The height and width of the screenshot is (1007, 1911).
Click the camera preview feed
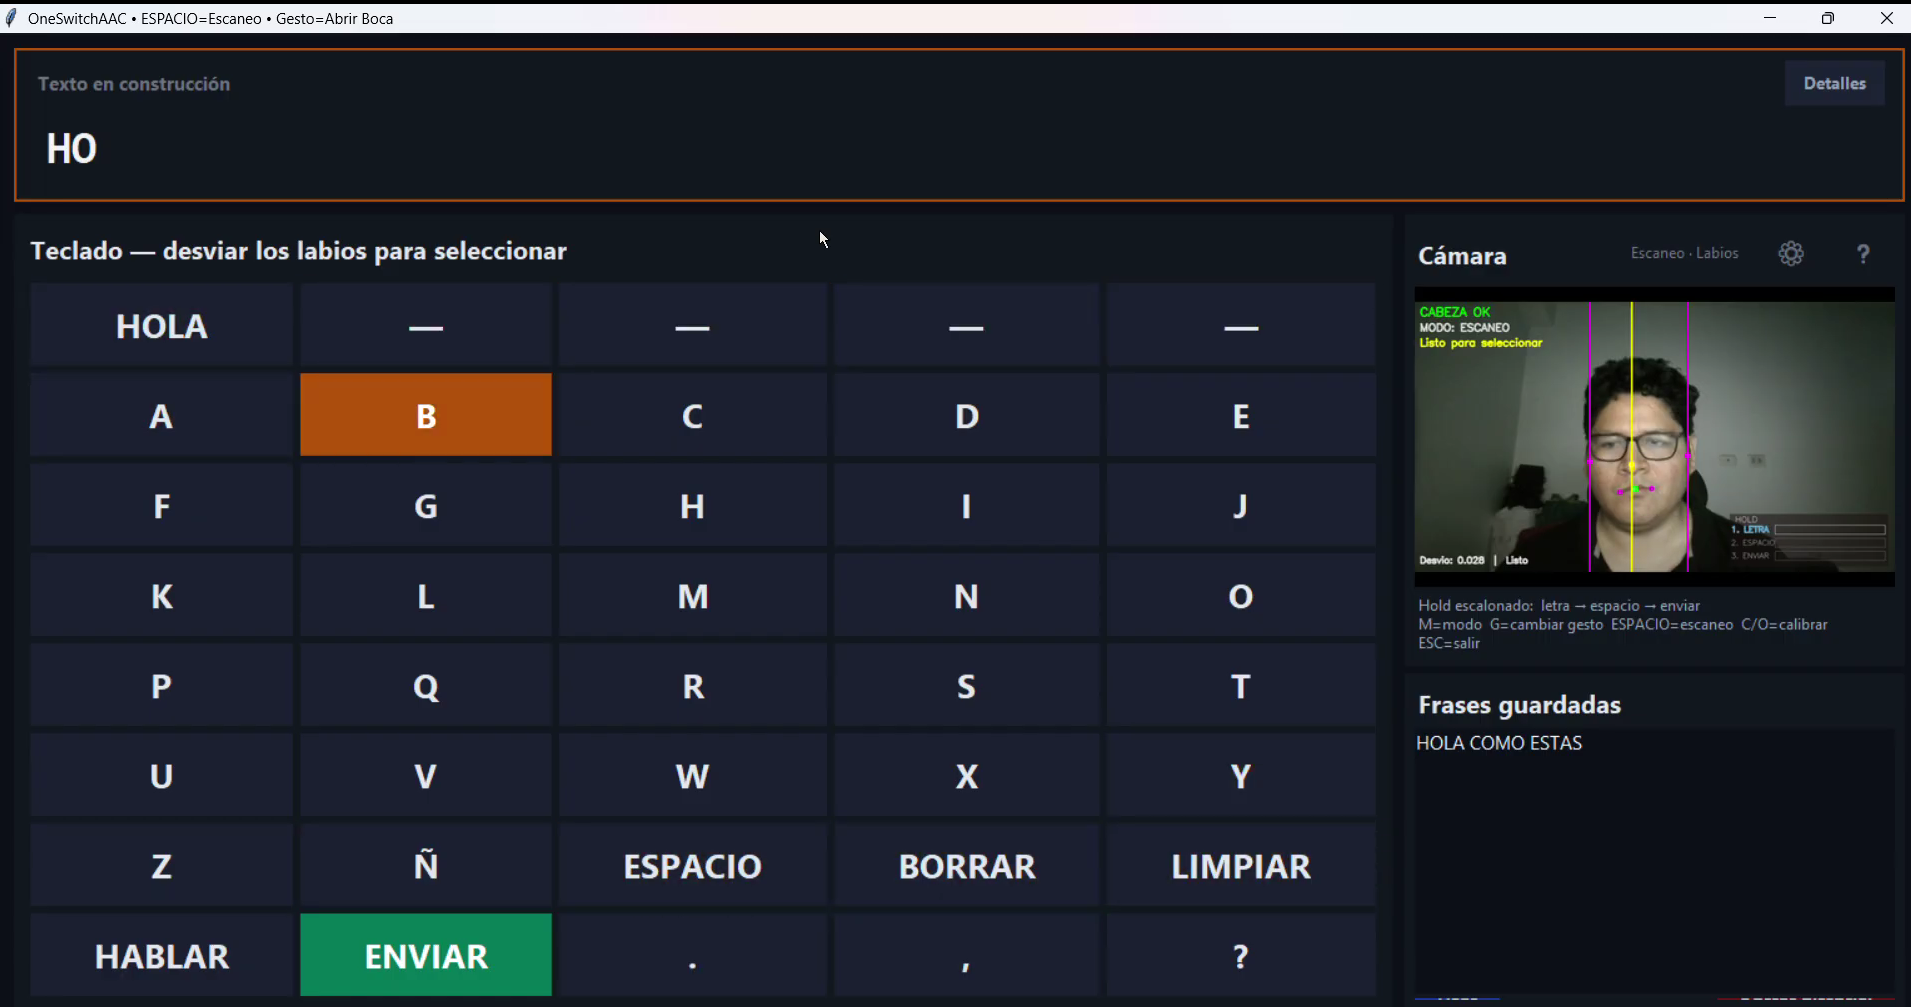[1655, 437]
